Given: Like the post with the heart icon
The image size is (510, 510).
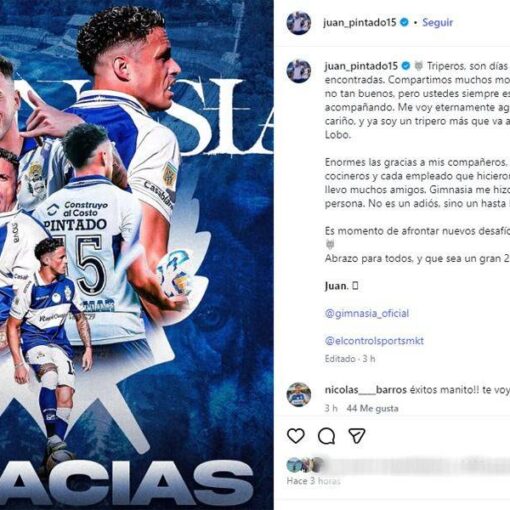Looking at the screenshot, I should click(296, 436).
